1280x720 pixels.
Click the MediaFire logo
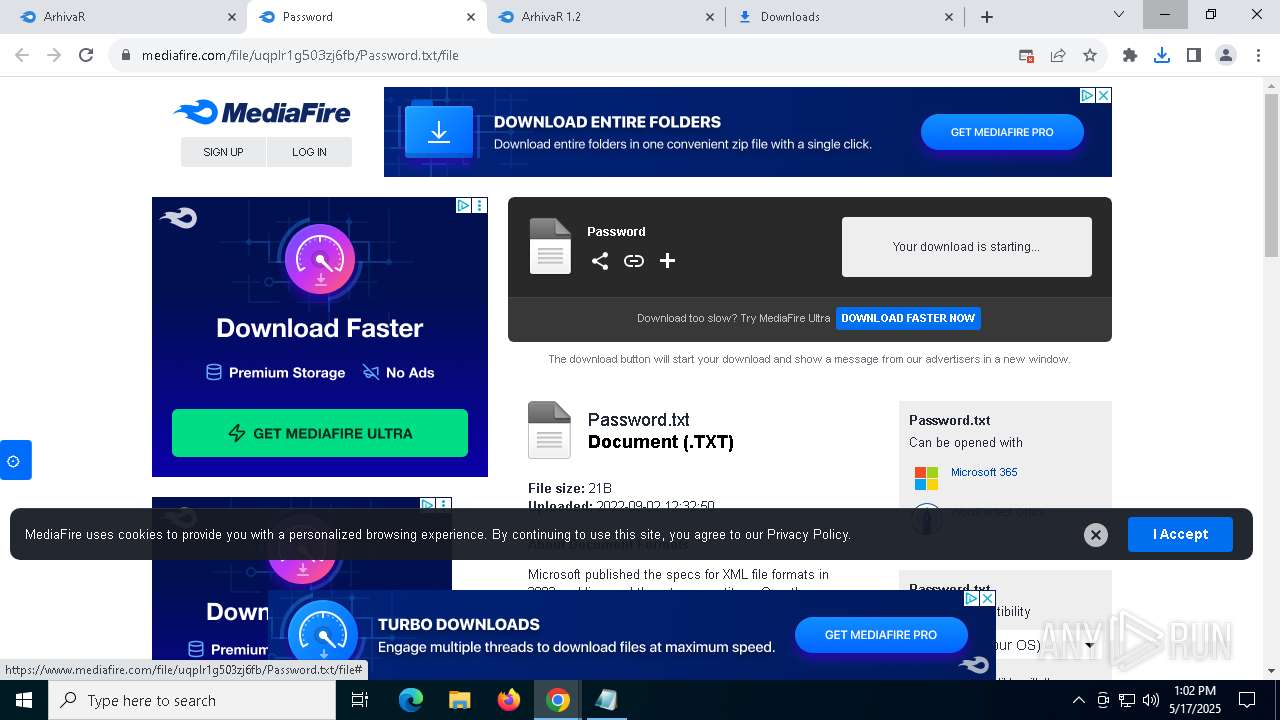click(x=262, y=112)
